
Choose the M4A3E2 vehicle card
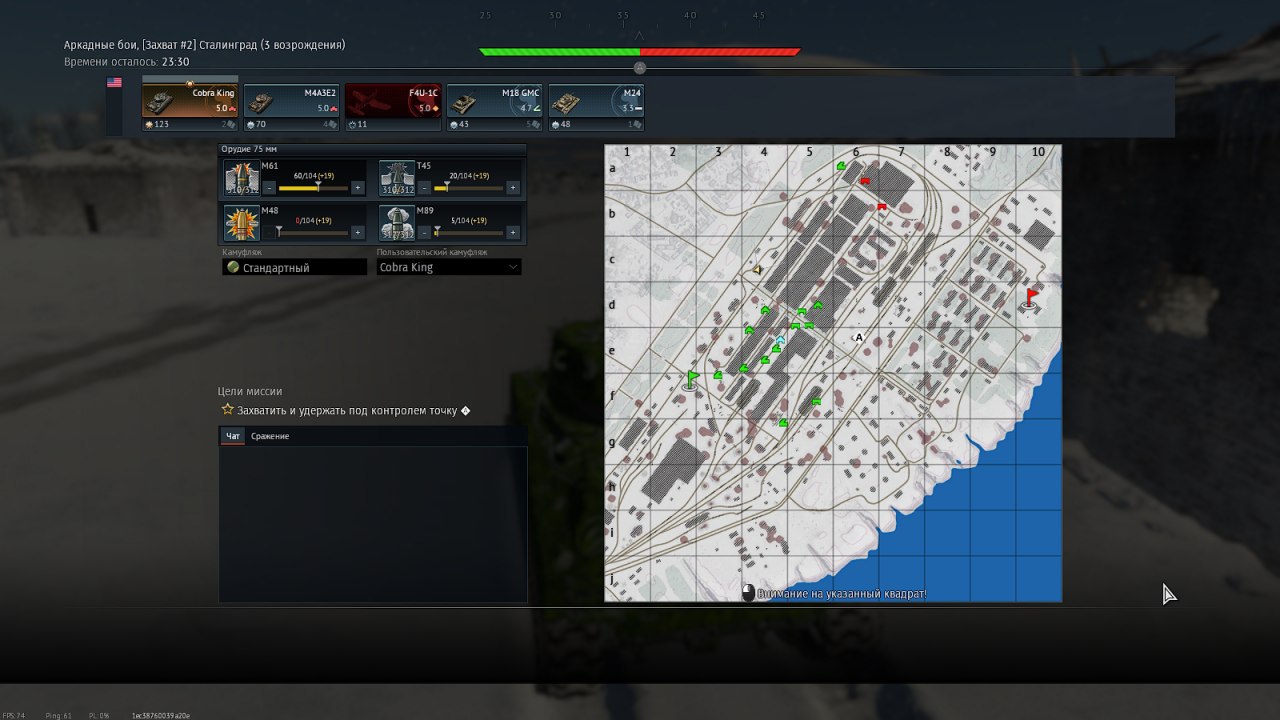pos(292,107)
